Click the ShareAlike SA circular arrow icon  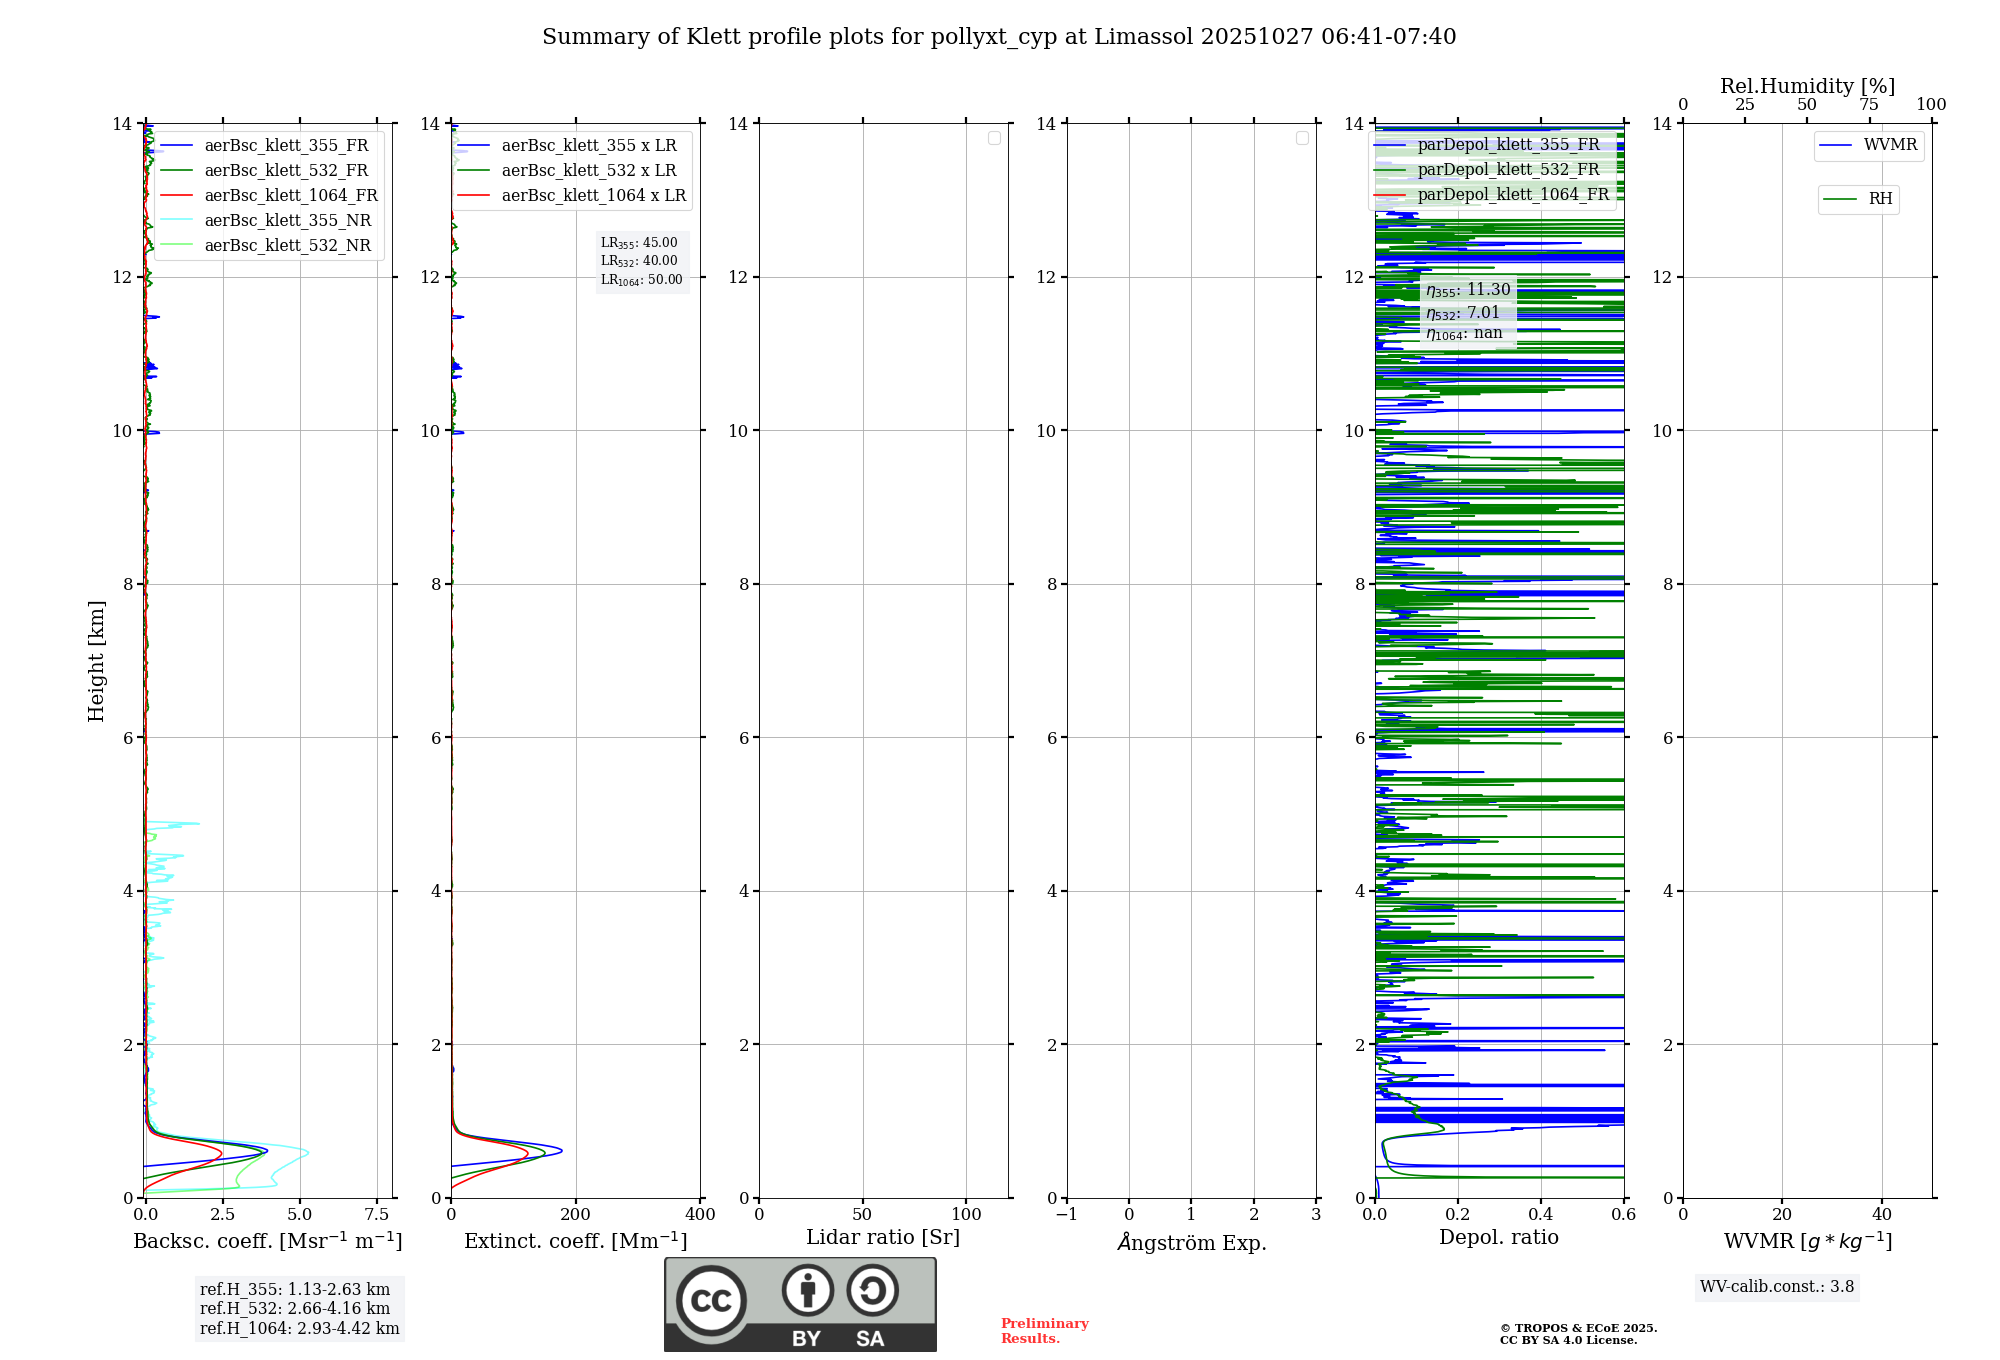click(x=872, y=1291)
